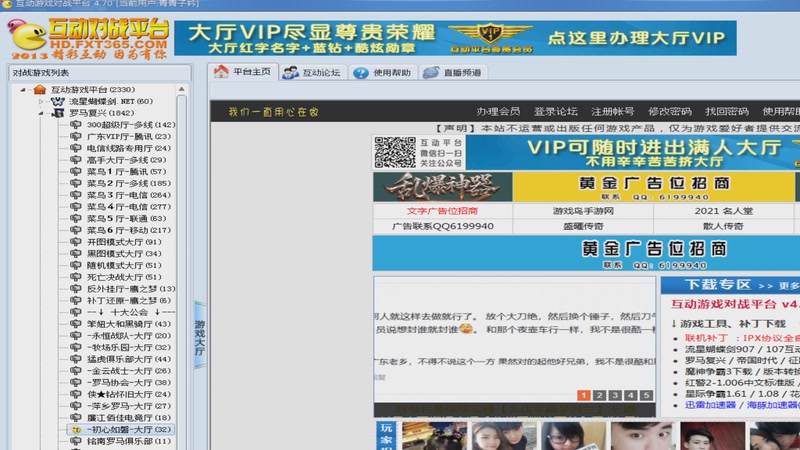Go to slide 4 in carousel pager

click(631, 395)
